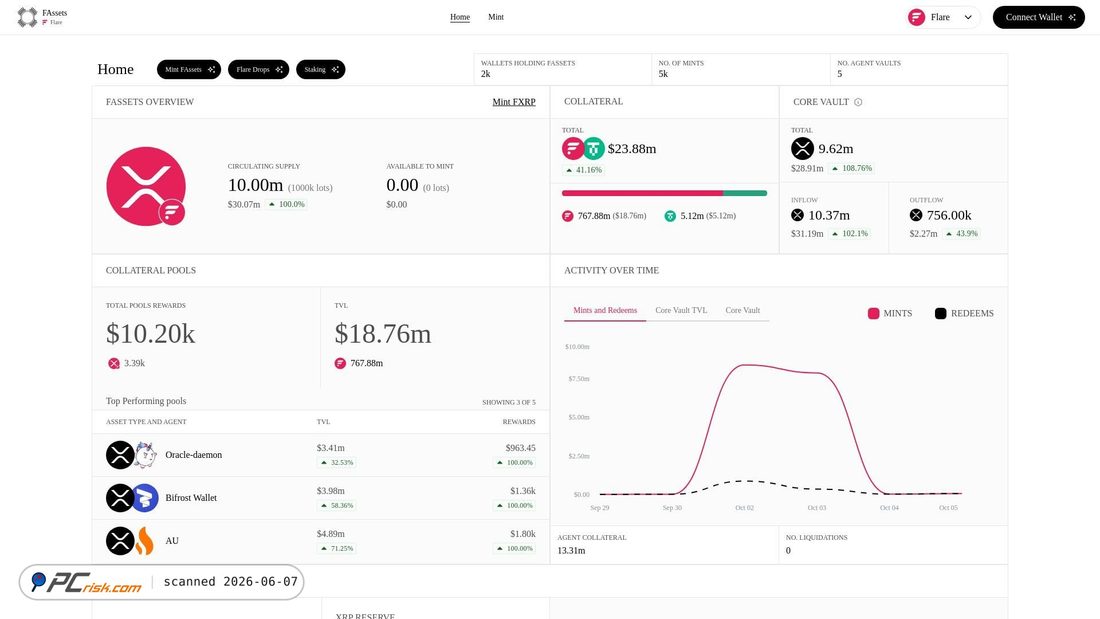Click the sparkle icon on Connect Wallet
The width and height of the screenshot is (1100, 619).
(1072, 18)
